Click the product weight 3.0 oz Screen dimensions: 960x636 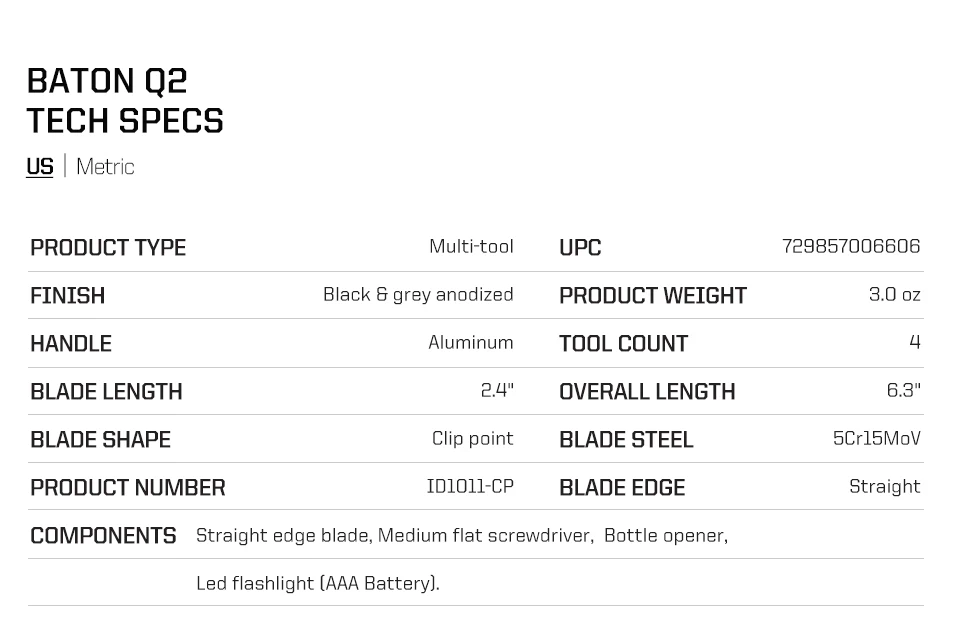coord(894,294)
